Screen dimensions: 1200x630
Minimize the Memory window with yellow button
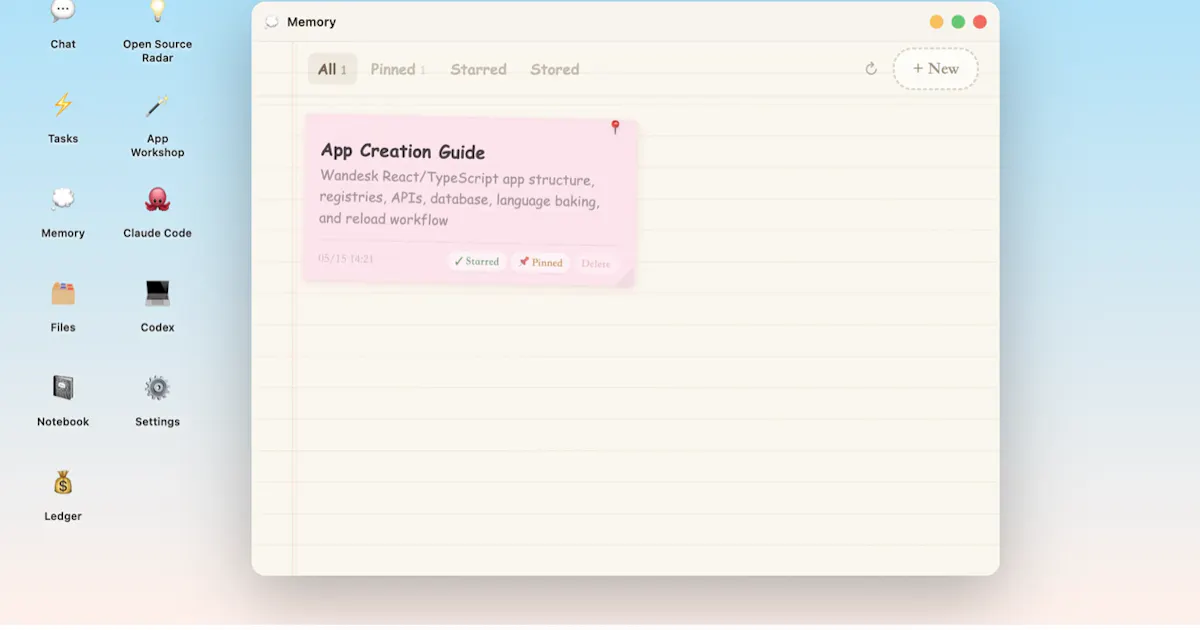pyautogui.click(x=936, y=22)
